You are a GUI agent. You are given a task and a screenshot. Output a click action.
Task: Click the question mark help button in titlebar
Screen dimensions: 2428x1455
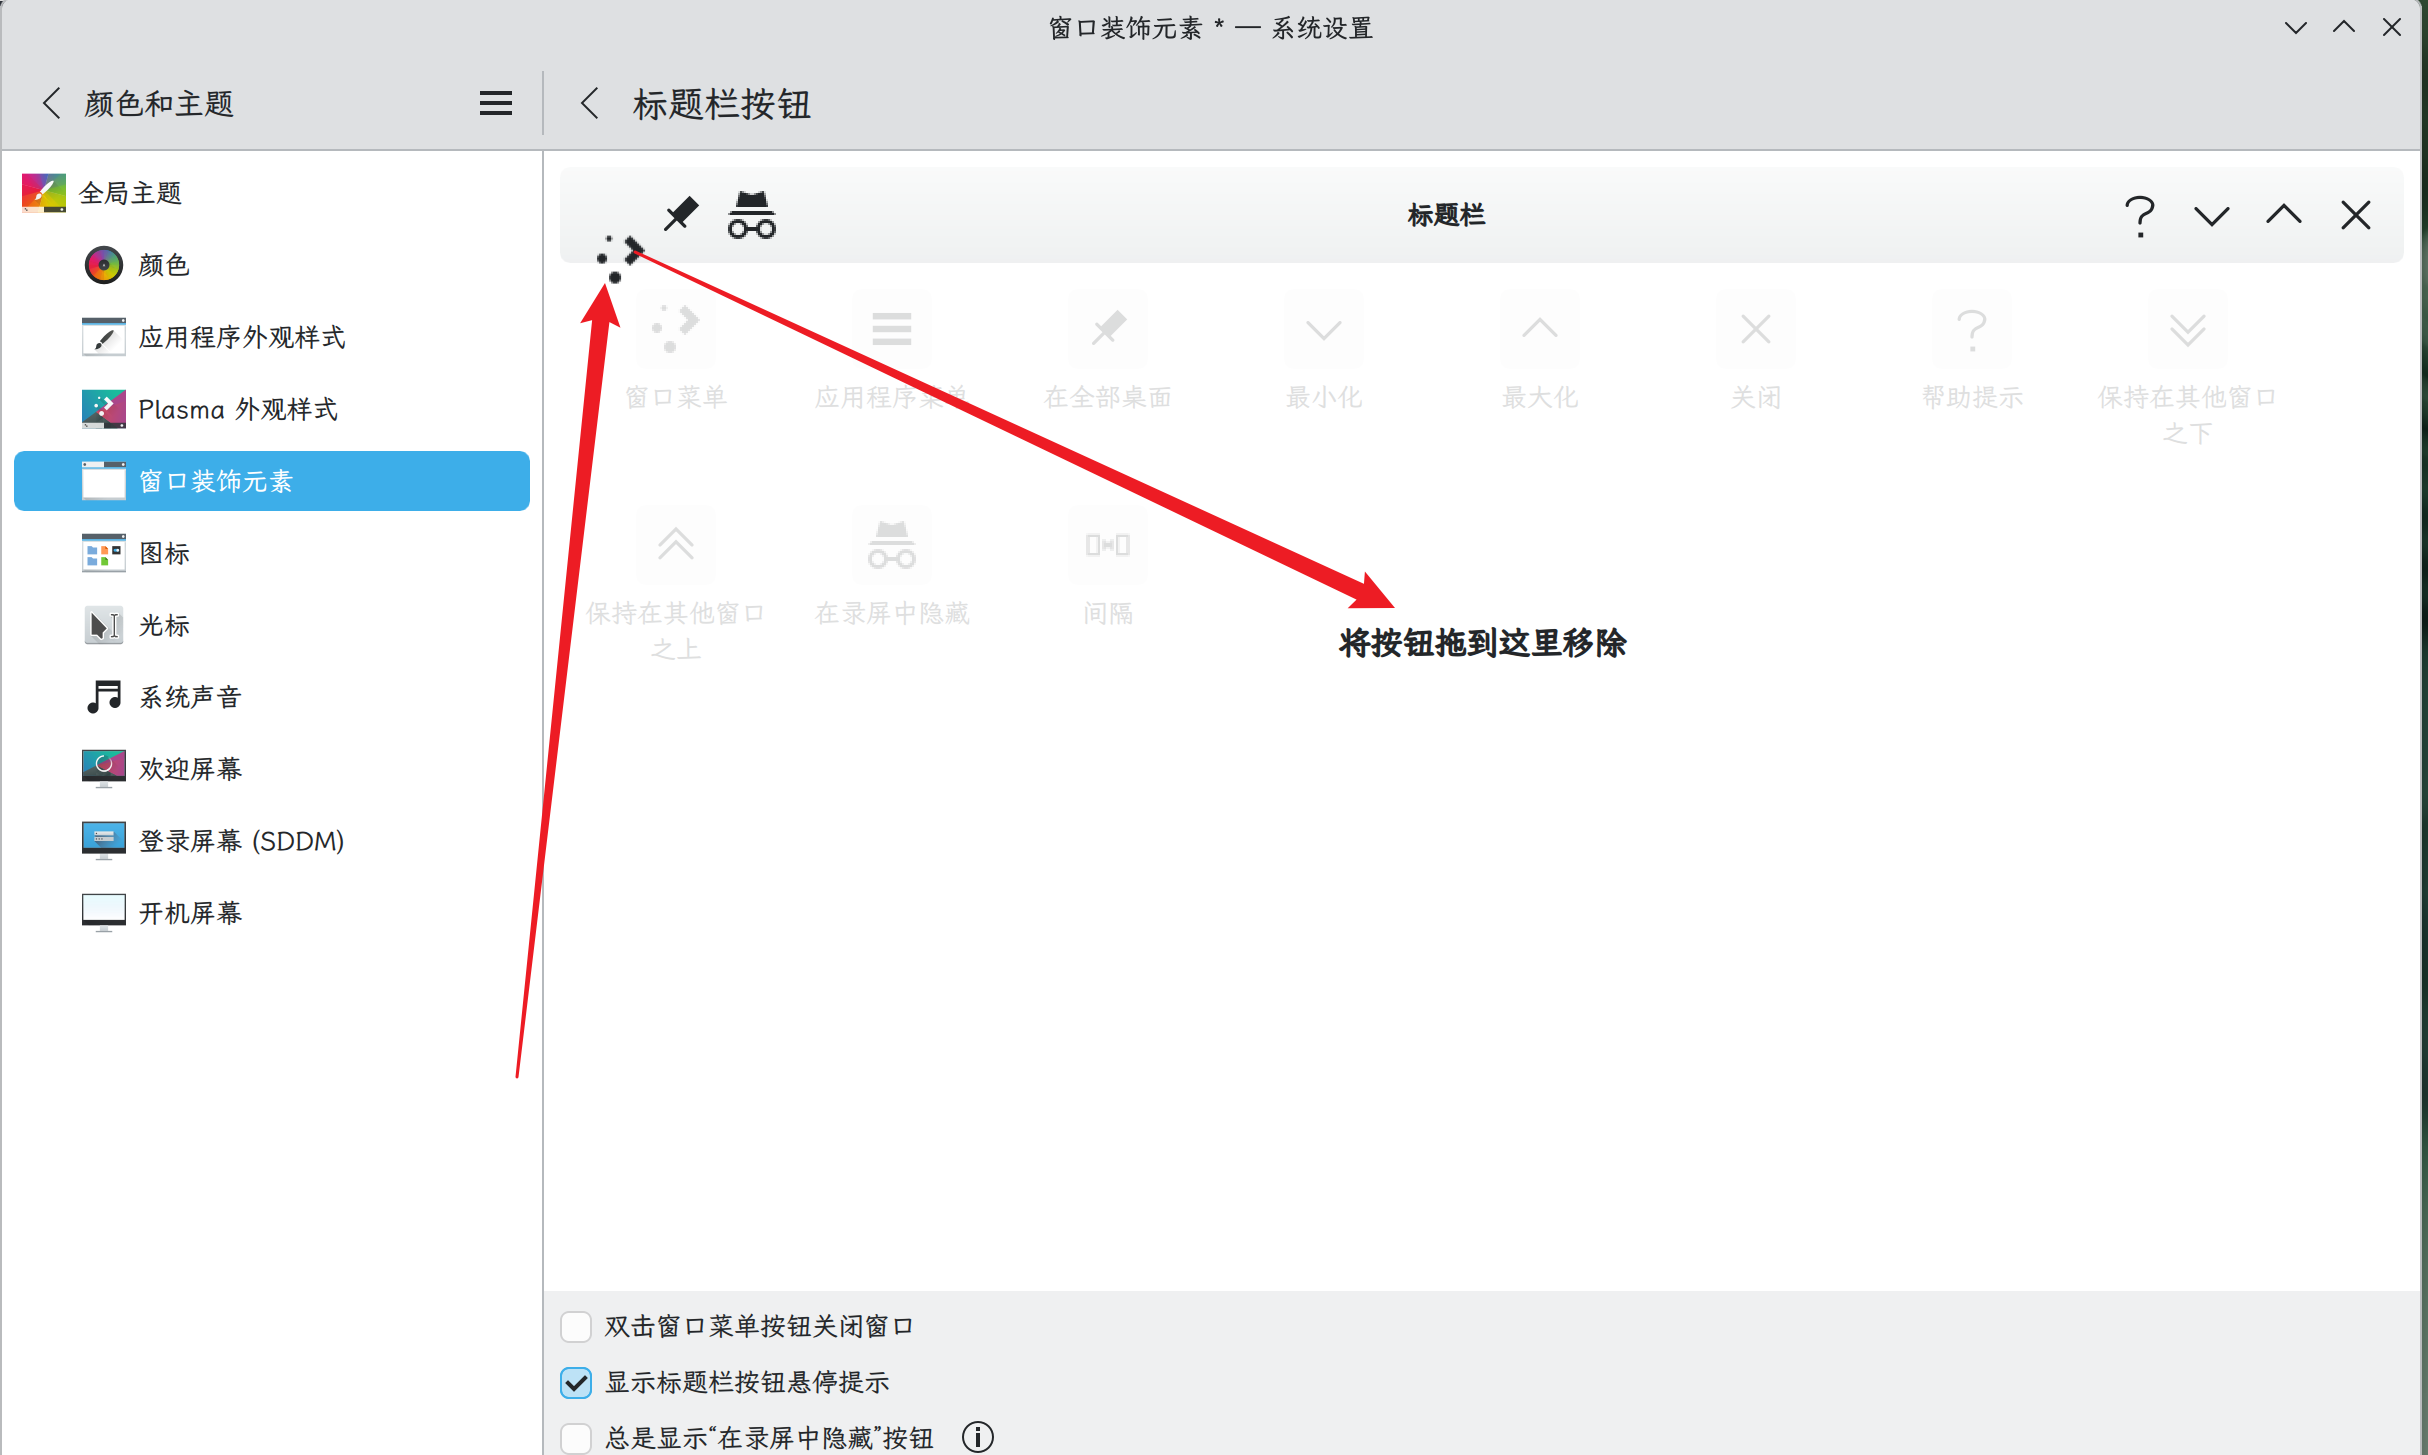(x=2139, y=215)
